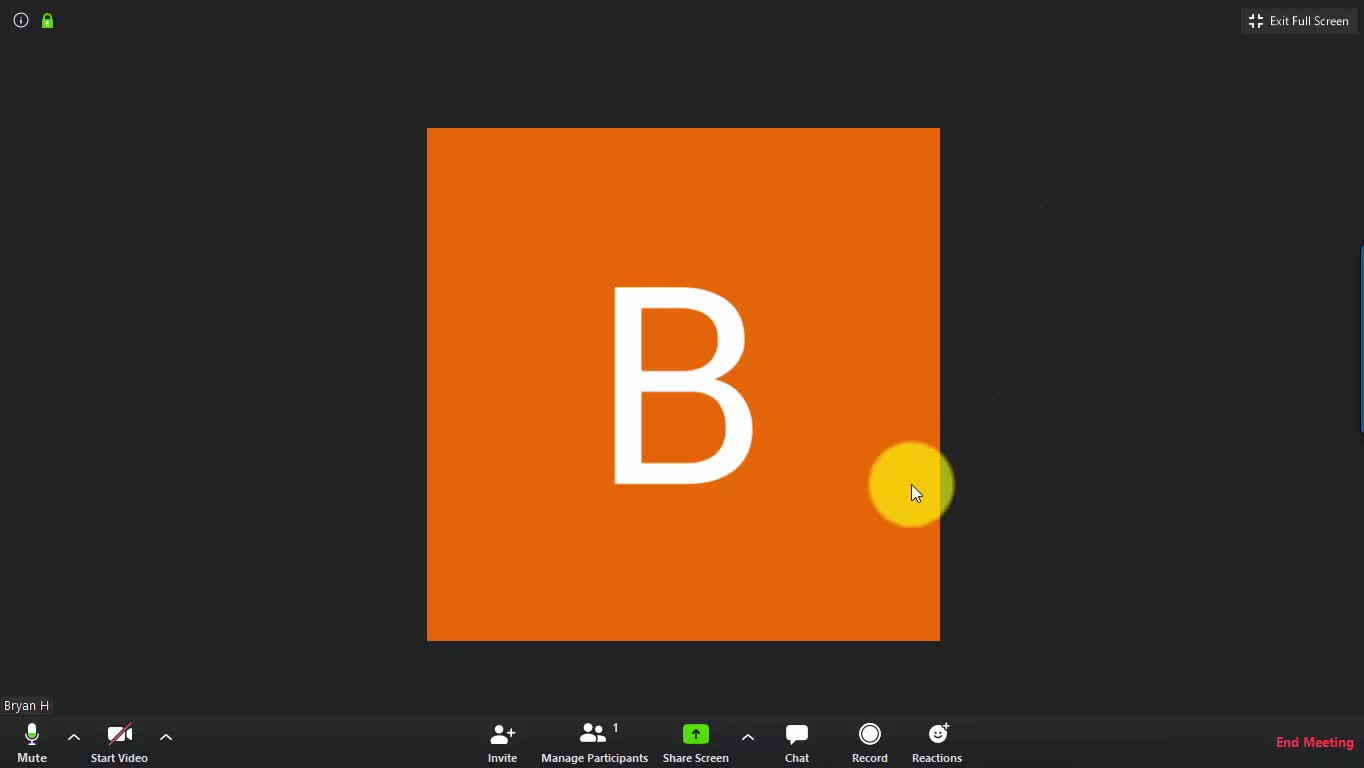Open the meeting information icon
The width and height of the screenshot is (1364, 768).
(x=21, y=20)
